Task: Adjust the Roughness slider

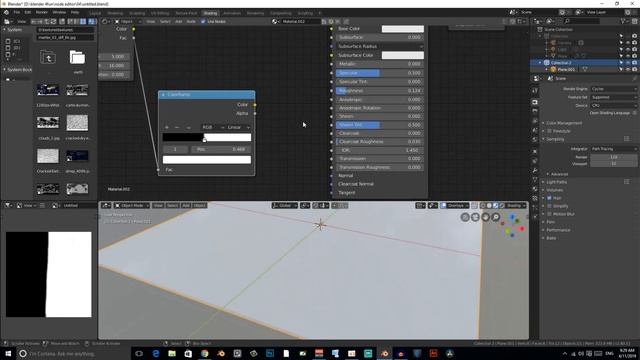Action: coord(380,91)
